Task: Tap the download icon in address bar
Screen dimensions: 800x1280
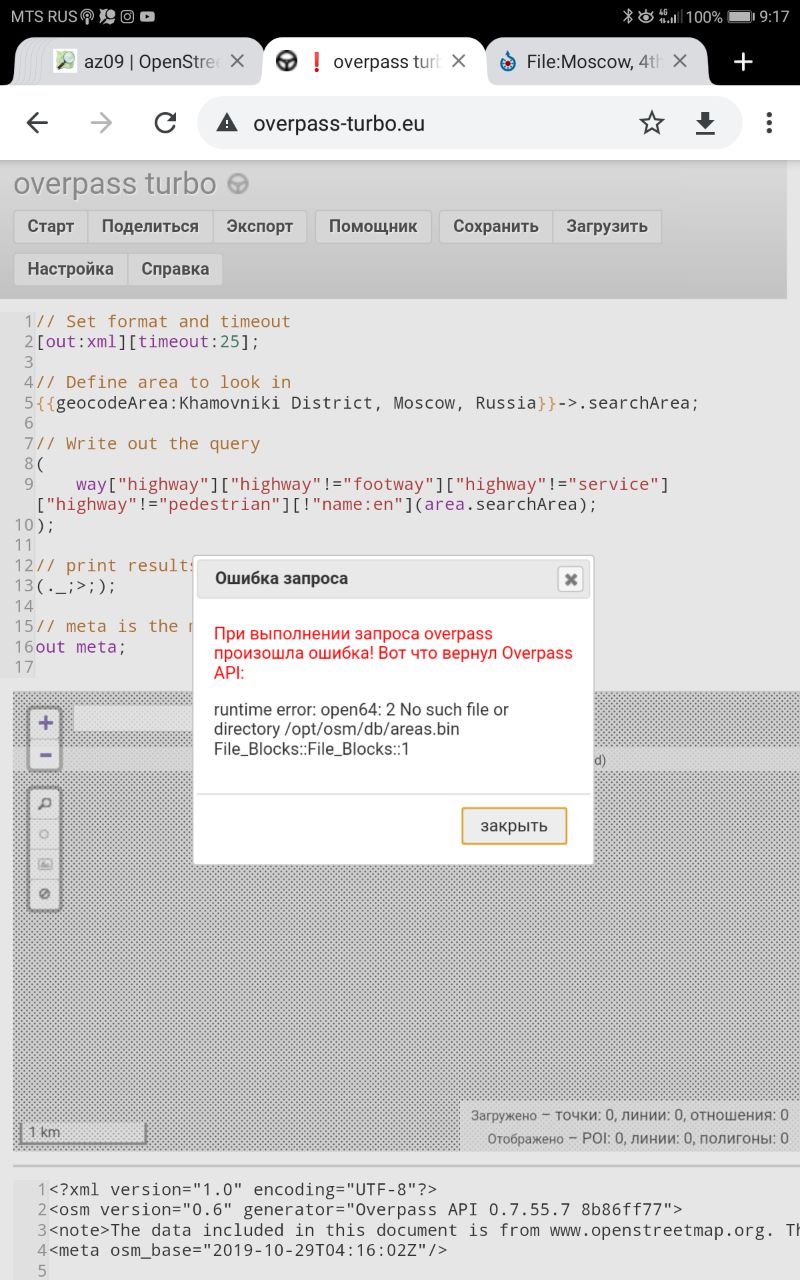Action: 706,123
